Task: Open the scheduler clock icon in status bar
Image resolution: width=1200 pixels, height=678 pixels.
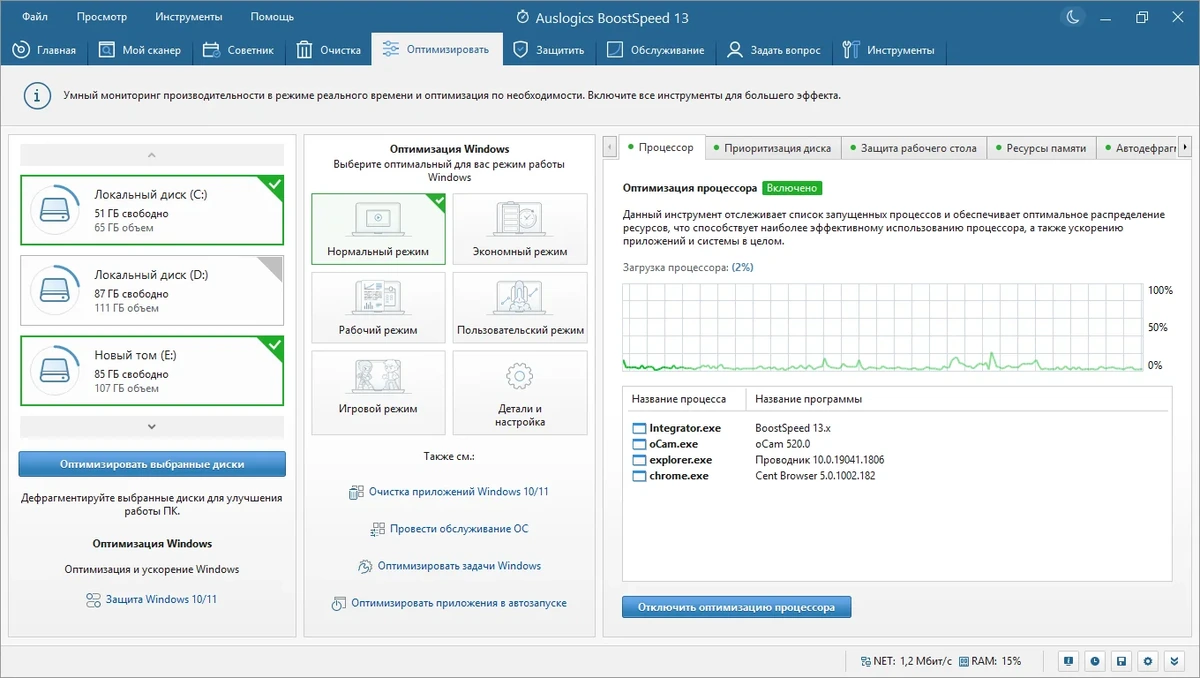Action: coord(1096,661)
